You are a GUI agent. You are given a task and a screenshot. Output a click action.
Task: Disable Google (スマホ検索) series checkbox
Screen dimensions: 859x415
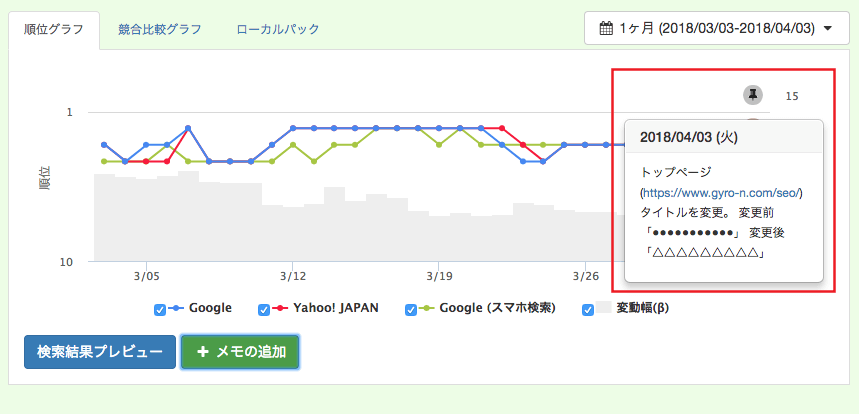point(411,309)
